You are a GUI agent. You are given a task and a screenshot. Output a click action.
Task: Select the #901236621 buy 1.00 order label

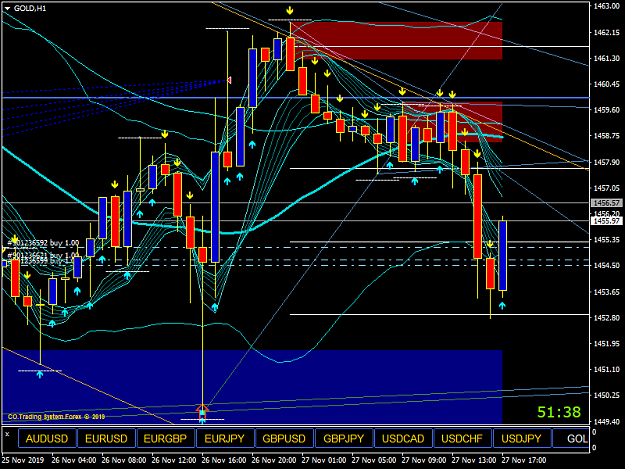(x=43, y=255)
